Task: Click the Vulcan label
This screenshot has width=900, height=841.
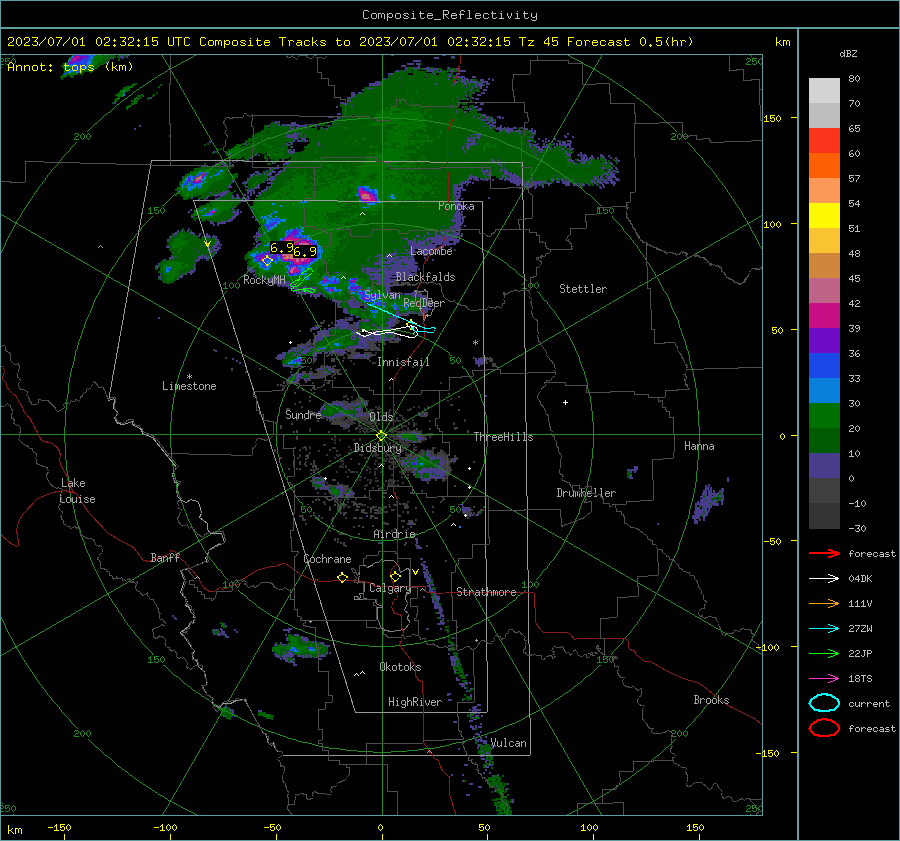Action: coord(509,743)
